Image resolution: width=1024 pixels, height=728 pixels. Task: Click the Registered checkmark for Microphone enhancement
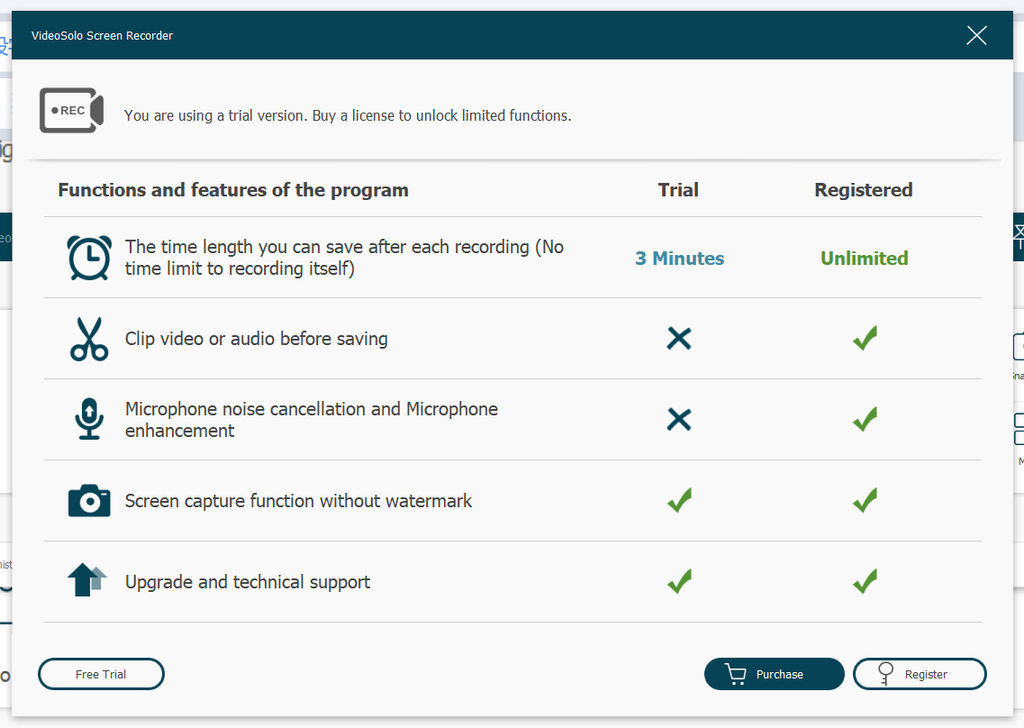(865, 419)
